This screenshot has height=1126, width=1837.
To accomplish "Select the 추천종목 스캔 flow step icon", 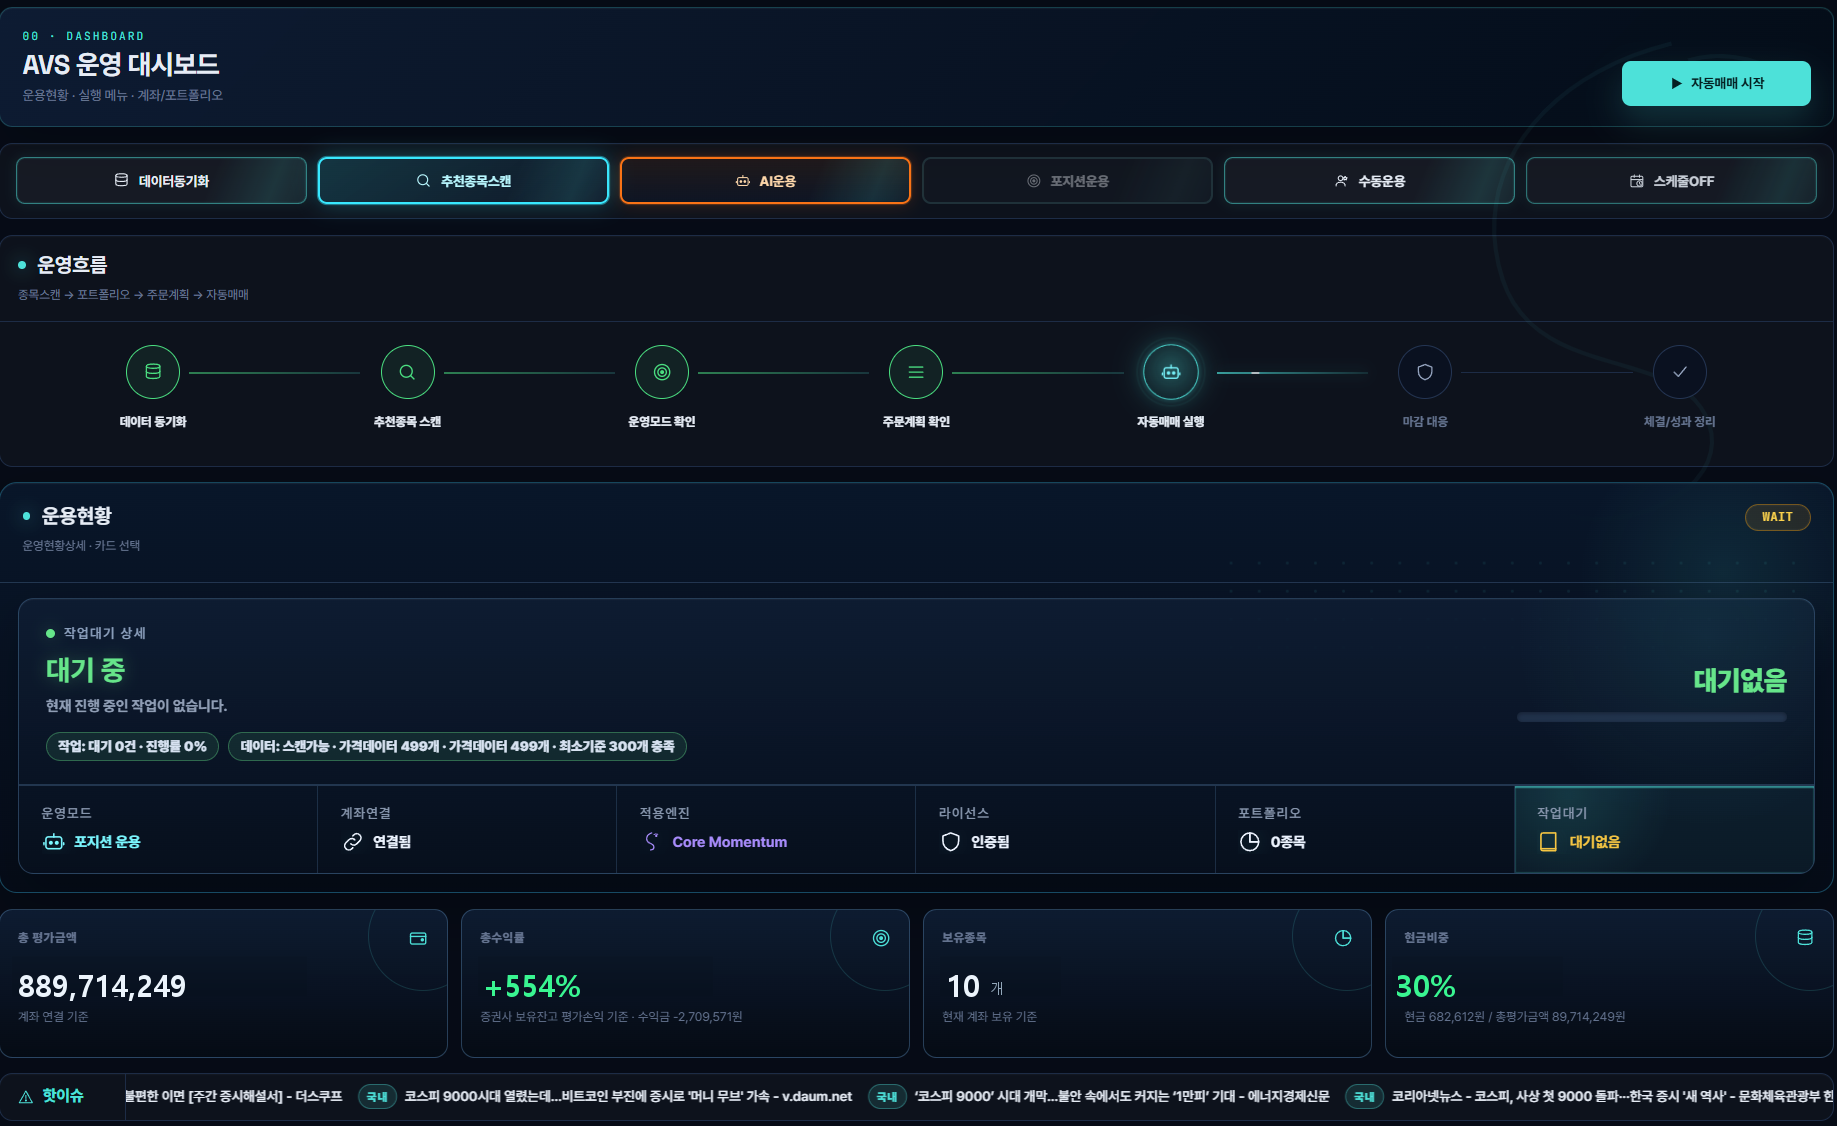I will (407, 372).
